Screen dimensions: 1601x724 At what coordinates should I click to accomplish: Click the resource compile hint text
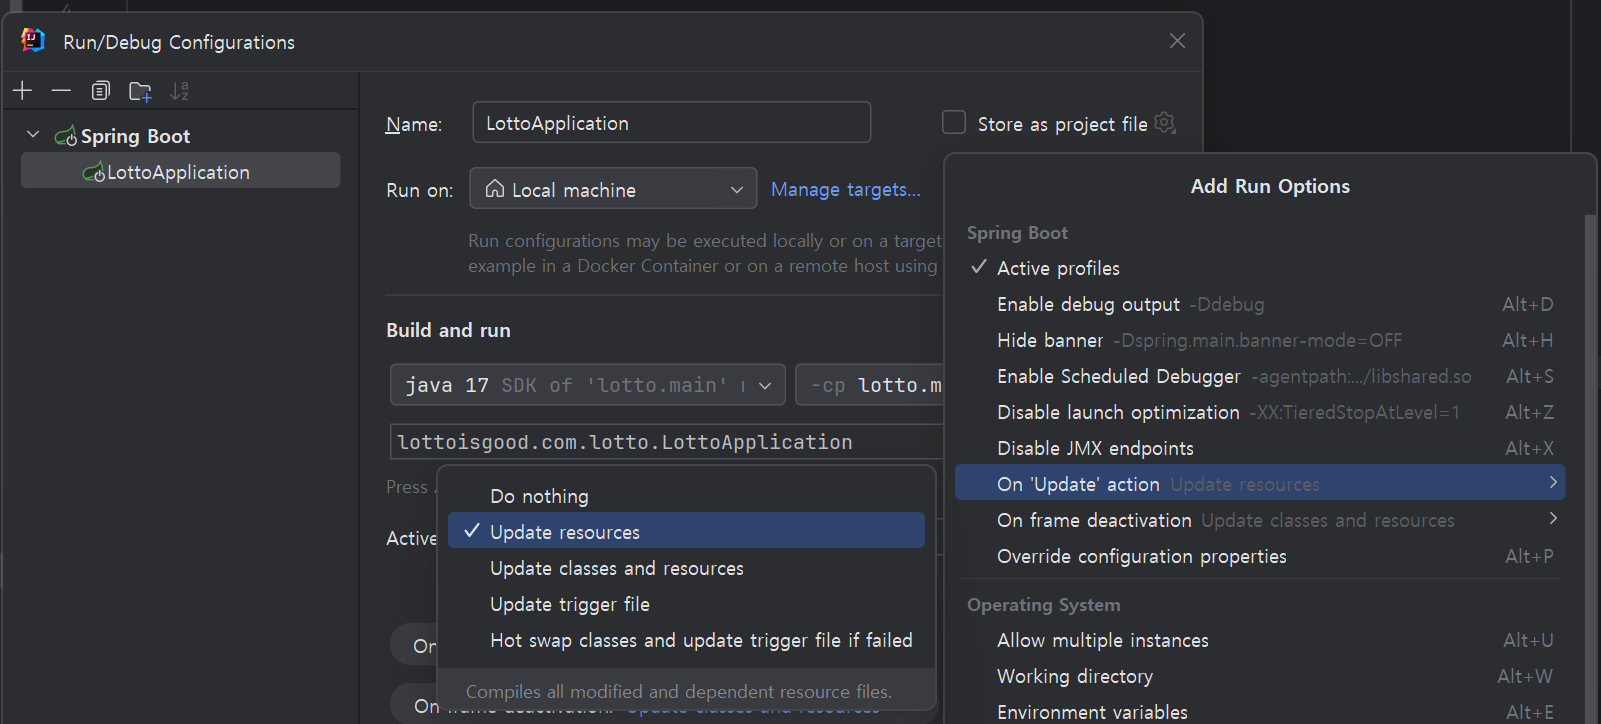click(x=679, y=691)
